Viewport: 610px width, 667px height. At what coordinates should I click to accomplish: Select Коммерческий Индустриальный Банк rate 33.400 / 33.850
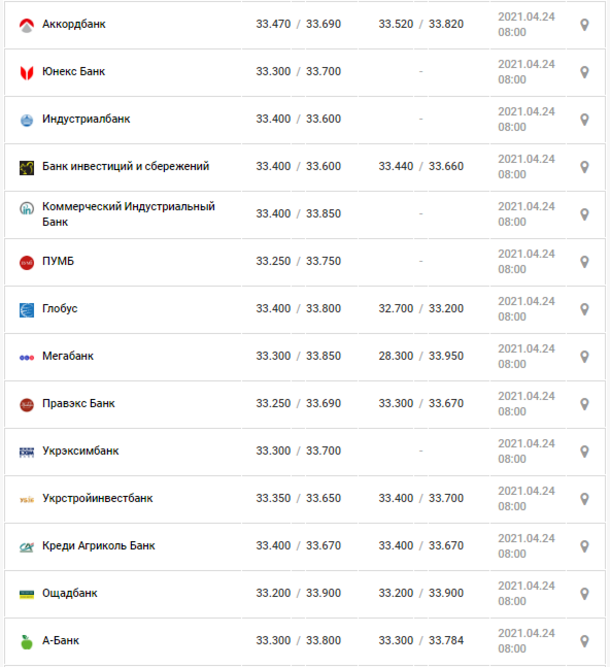(298, 214)
